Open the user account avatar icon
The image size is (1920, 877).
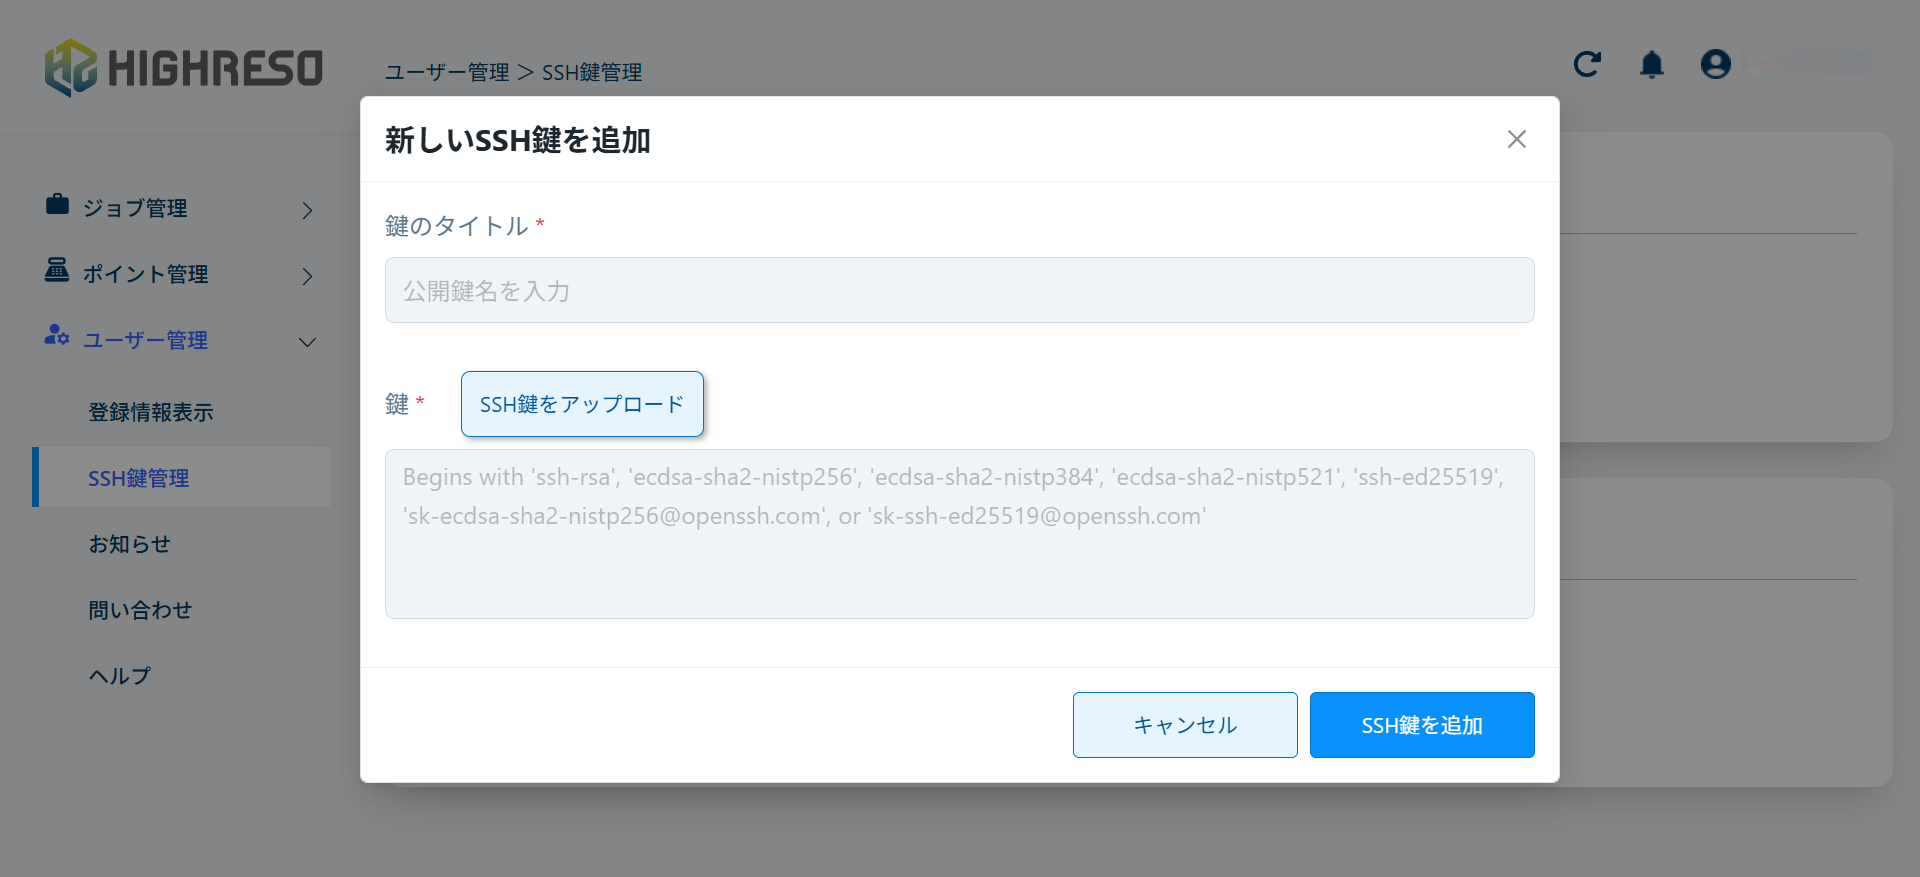[x=1715, y=64]
